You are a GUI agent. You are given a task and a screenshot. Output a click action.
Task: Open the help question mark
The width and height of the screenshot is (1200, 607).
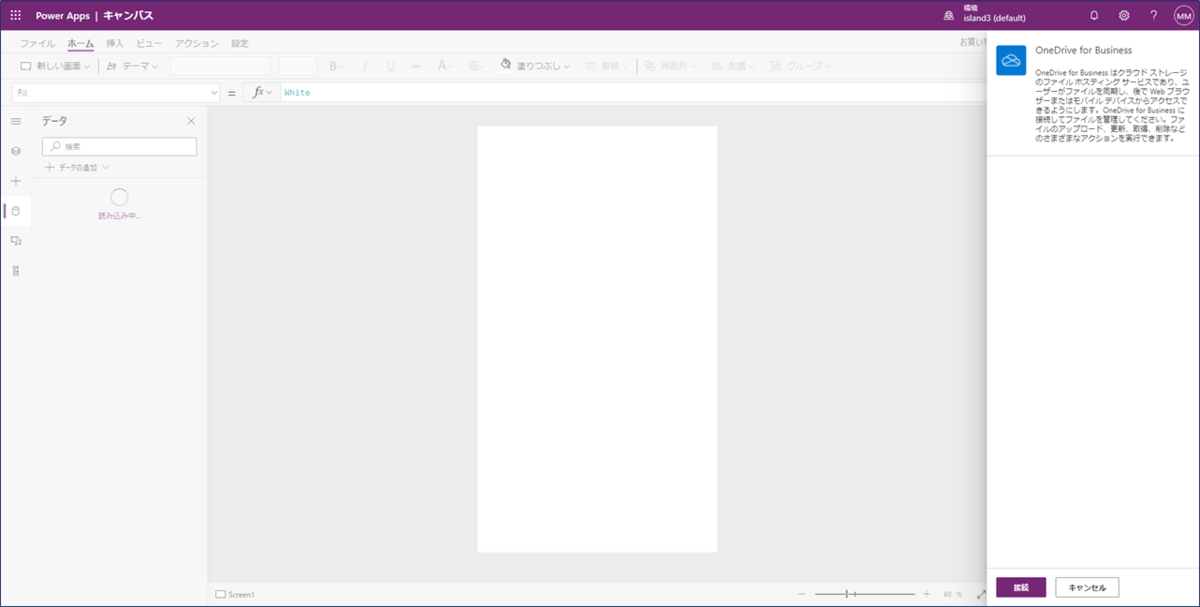(x=1154, y=16)
